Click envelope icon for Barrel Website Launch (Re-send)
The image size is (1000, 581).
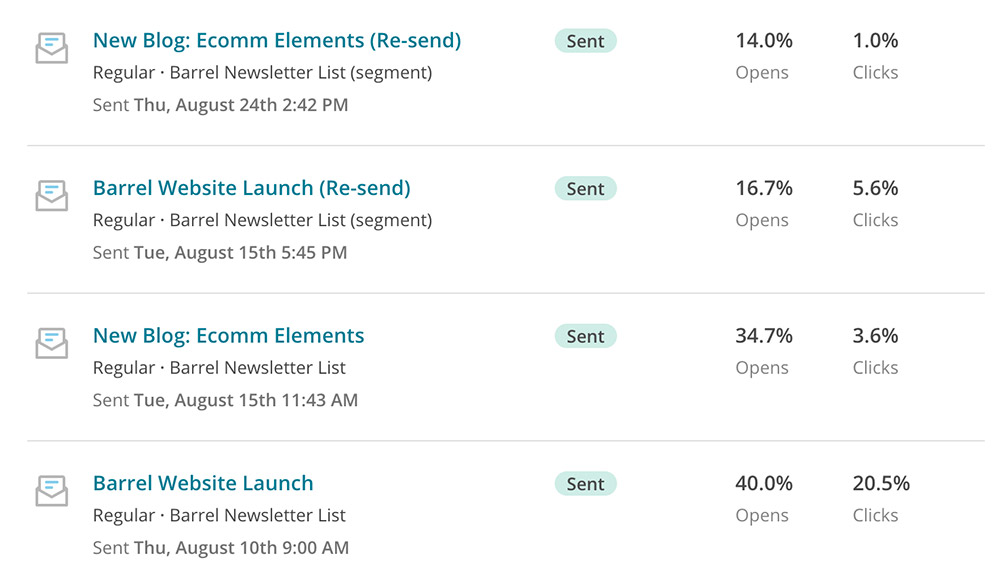click(x=52, y=196)
